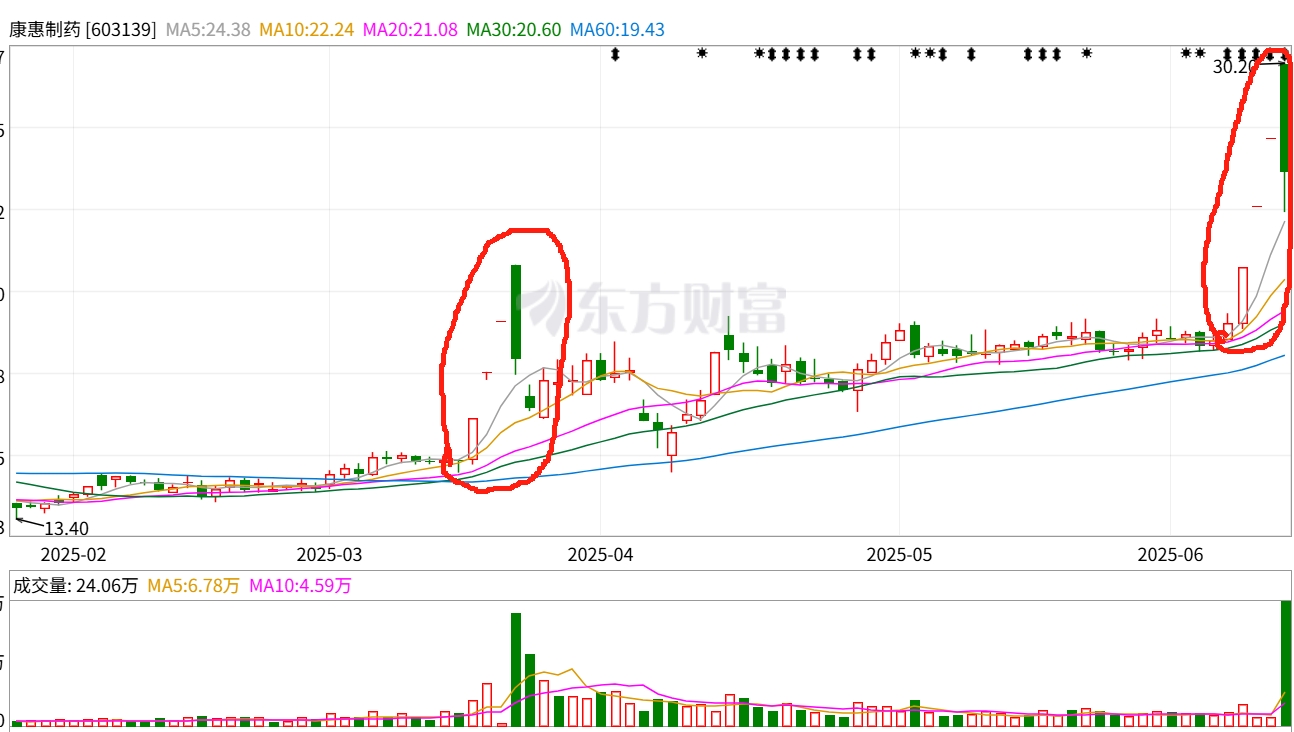This screenshot has height=732, width=1294.
Task: Select the MA60:19.43 indicator label
Action: (x=617, y=29)
